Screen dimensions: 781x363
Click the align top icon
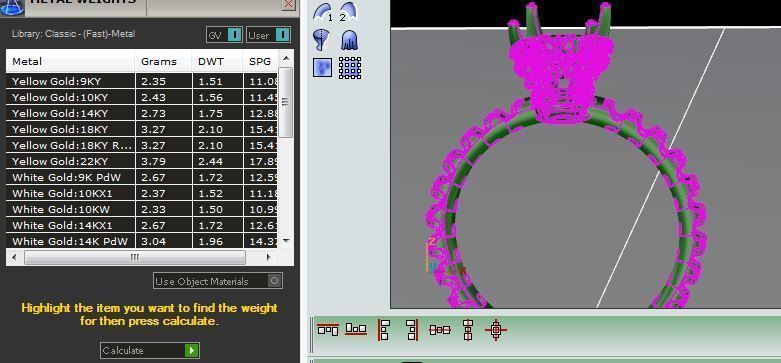point(328,329)
